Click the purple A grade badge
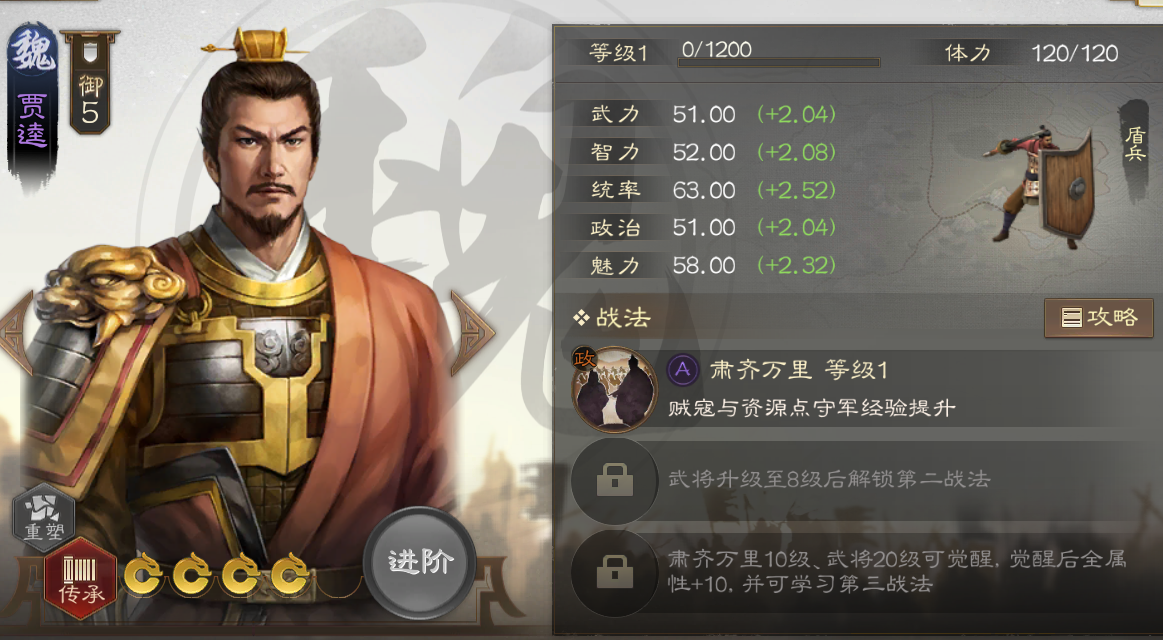The width and height of the screenshot is (1163, 640). pyautogui.click(x=683, y=369)
